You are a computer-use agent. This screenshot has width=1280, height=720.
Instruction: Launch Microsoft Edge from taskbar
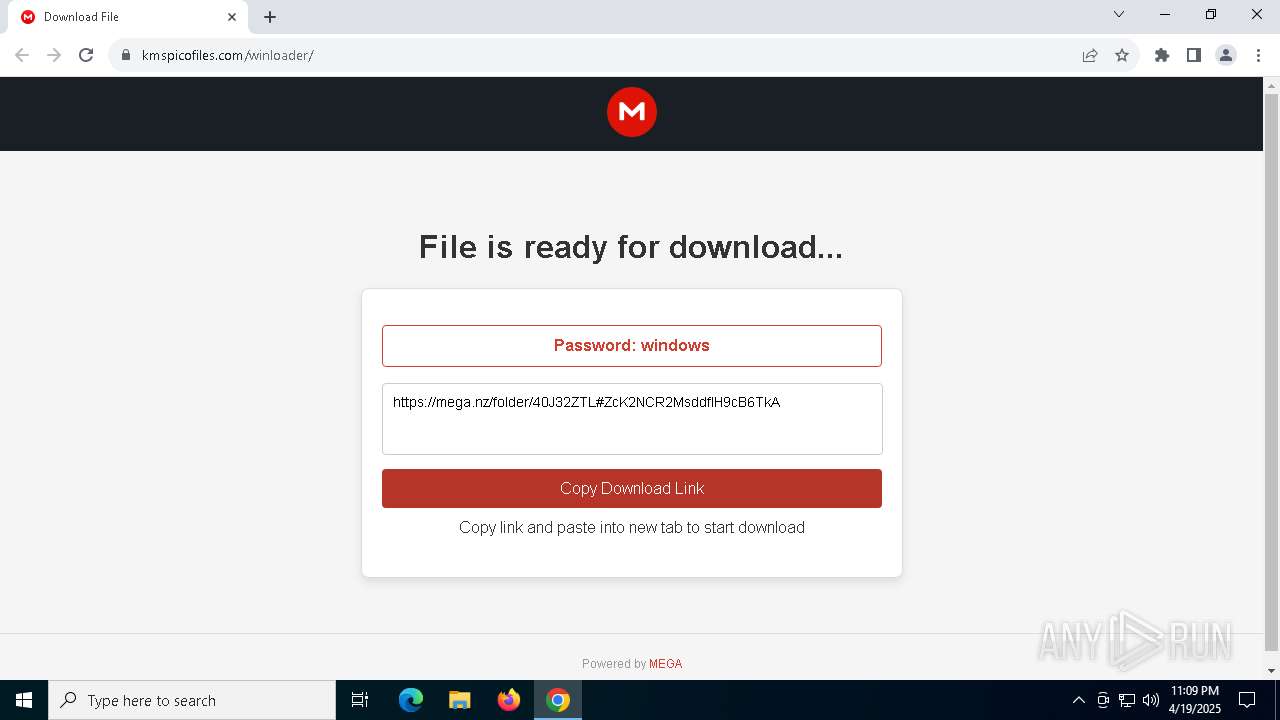click(x=411, y=700)
